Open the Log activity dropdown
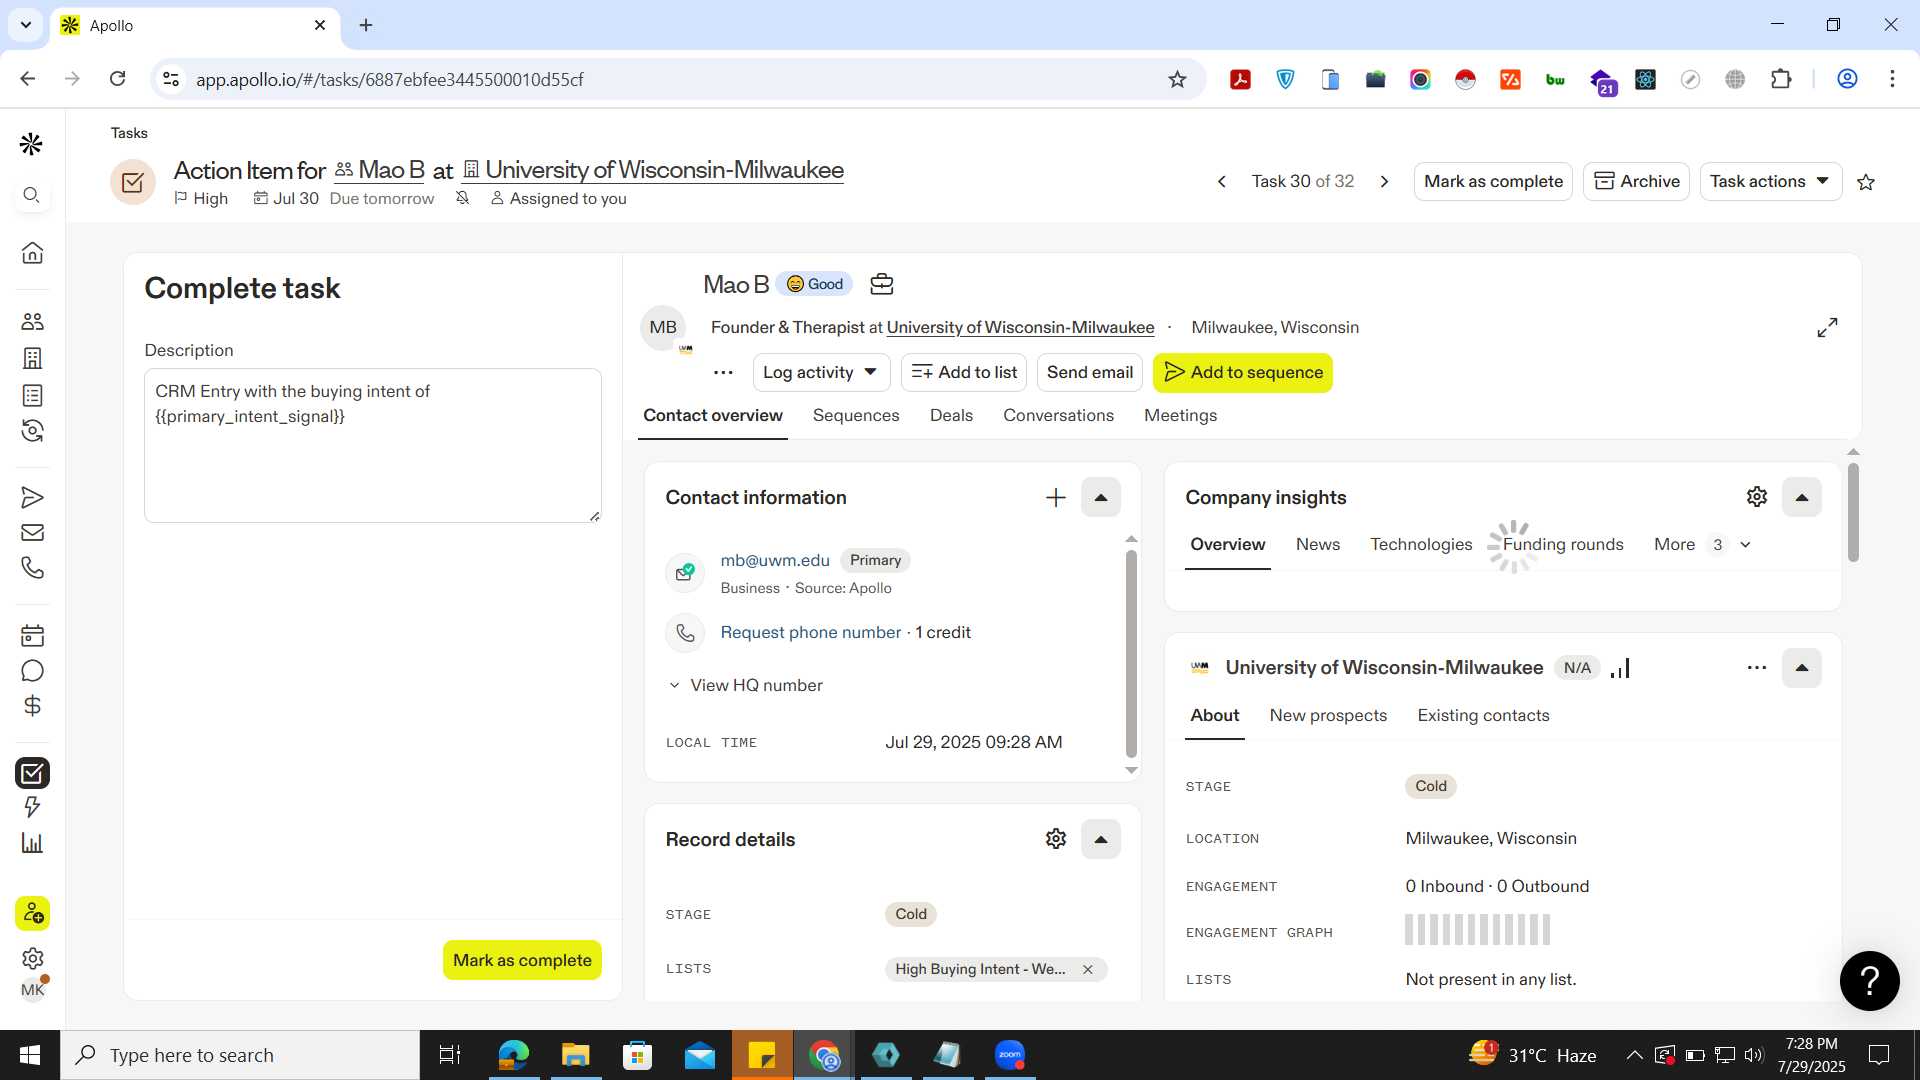 [820, 373]
